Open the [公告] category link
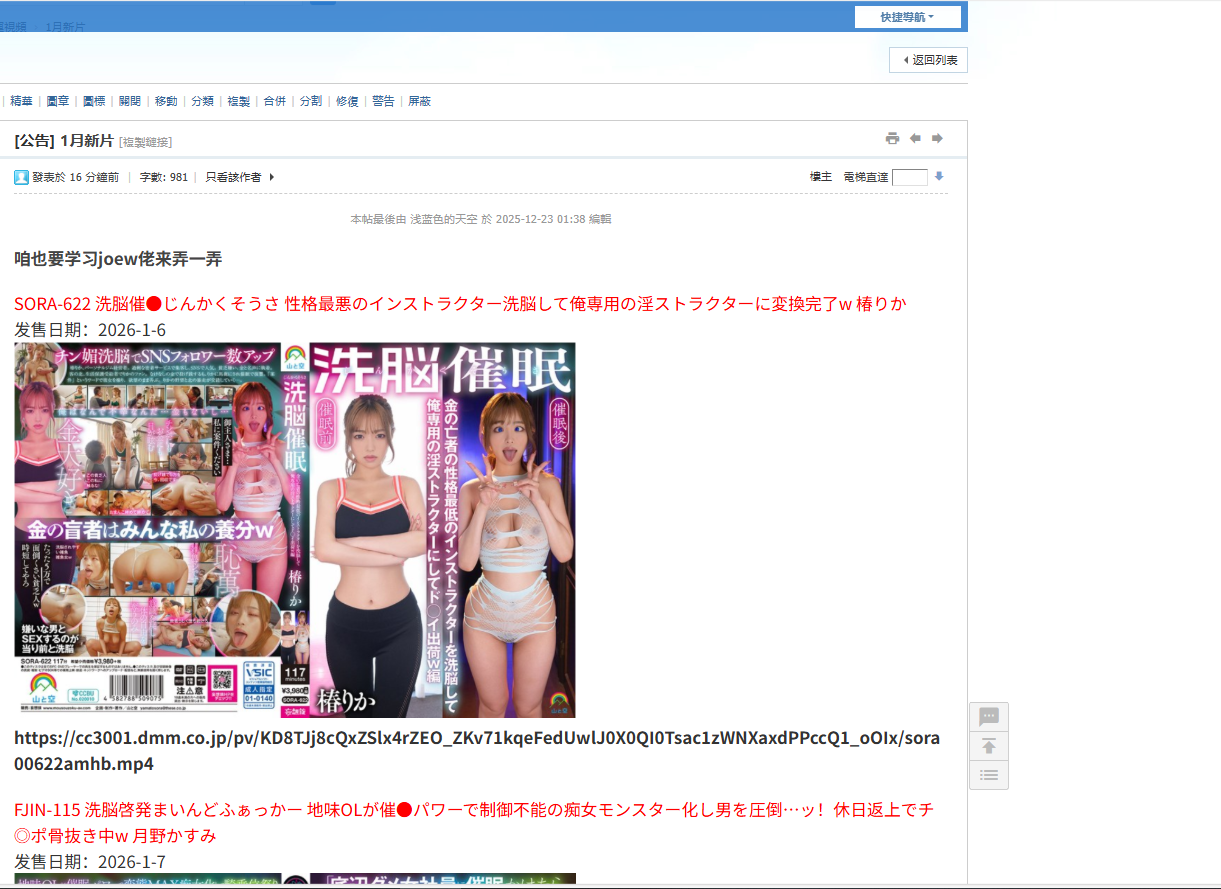Image resolution: width=1221 pixels, height=889 pixels. click(35, 141)
